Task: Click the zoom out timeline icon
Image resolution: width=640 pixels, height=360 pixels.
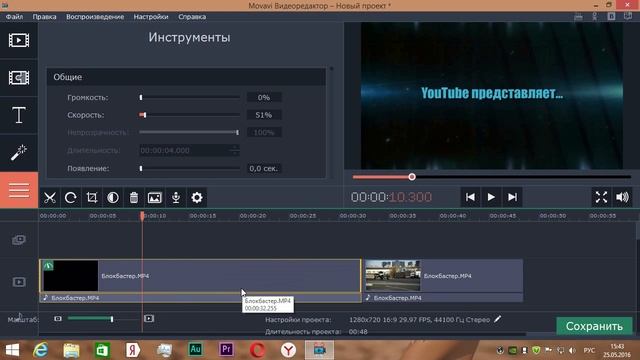Action: [58, 318]
